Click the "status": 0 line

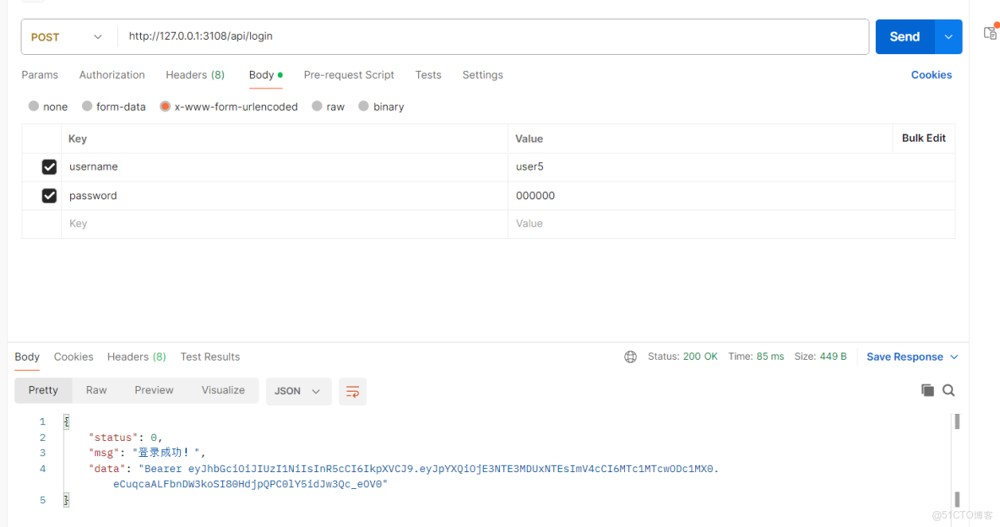coord(126,437)
